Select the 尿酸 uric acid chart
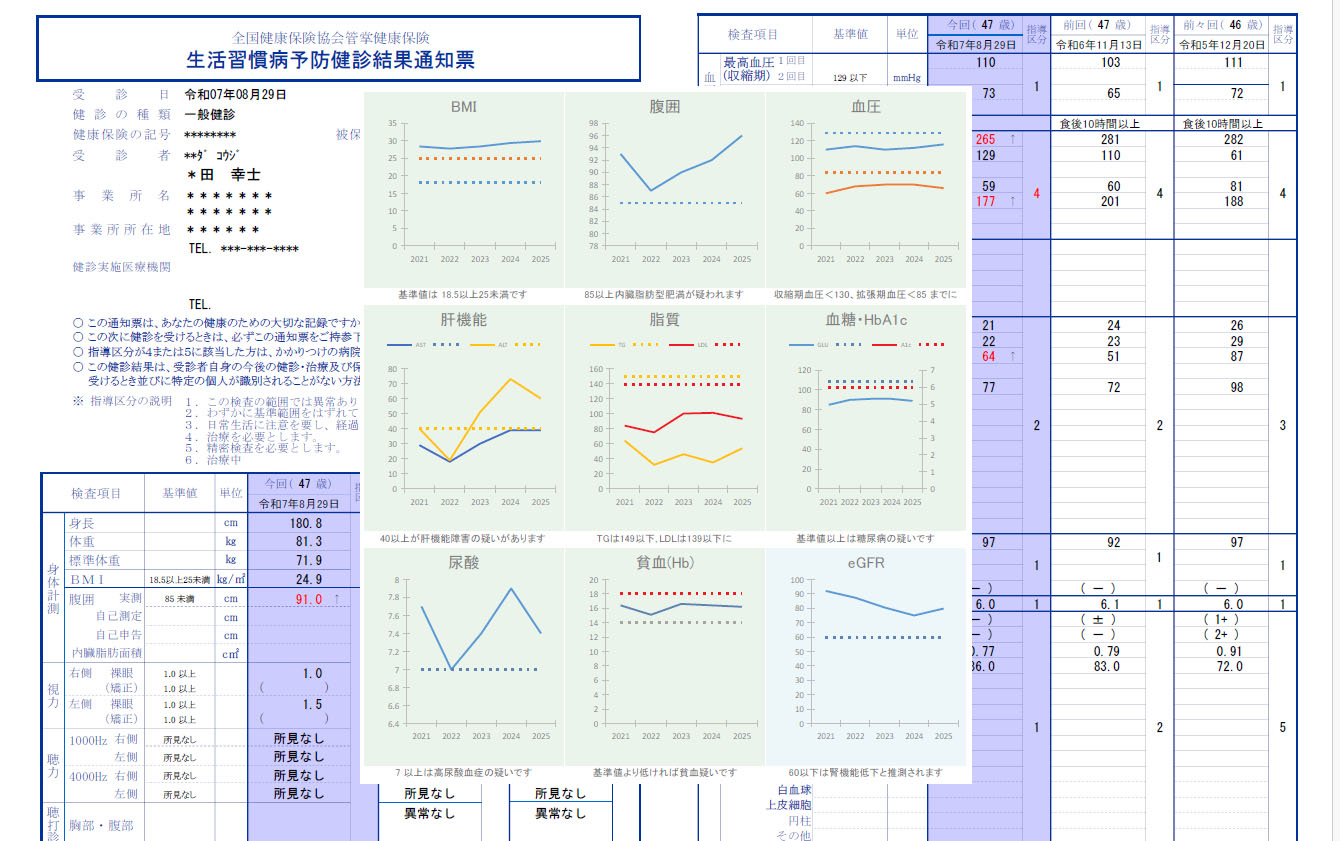 (x=463, y=655)
